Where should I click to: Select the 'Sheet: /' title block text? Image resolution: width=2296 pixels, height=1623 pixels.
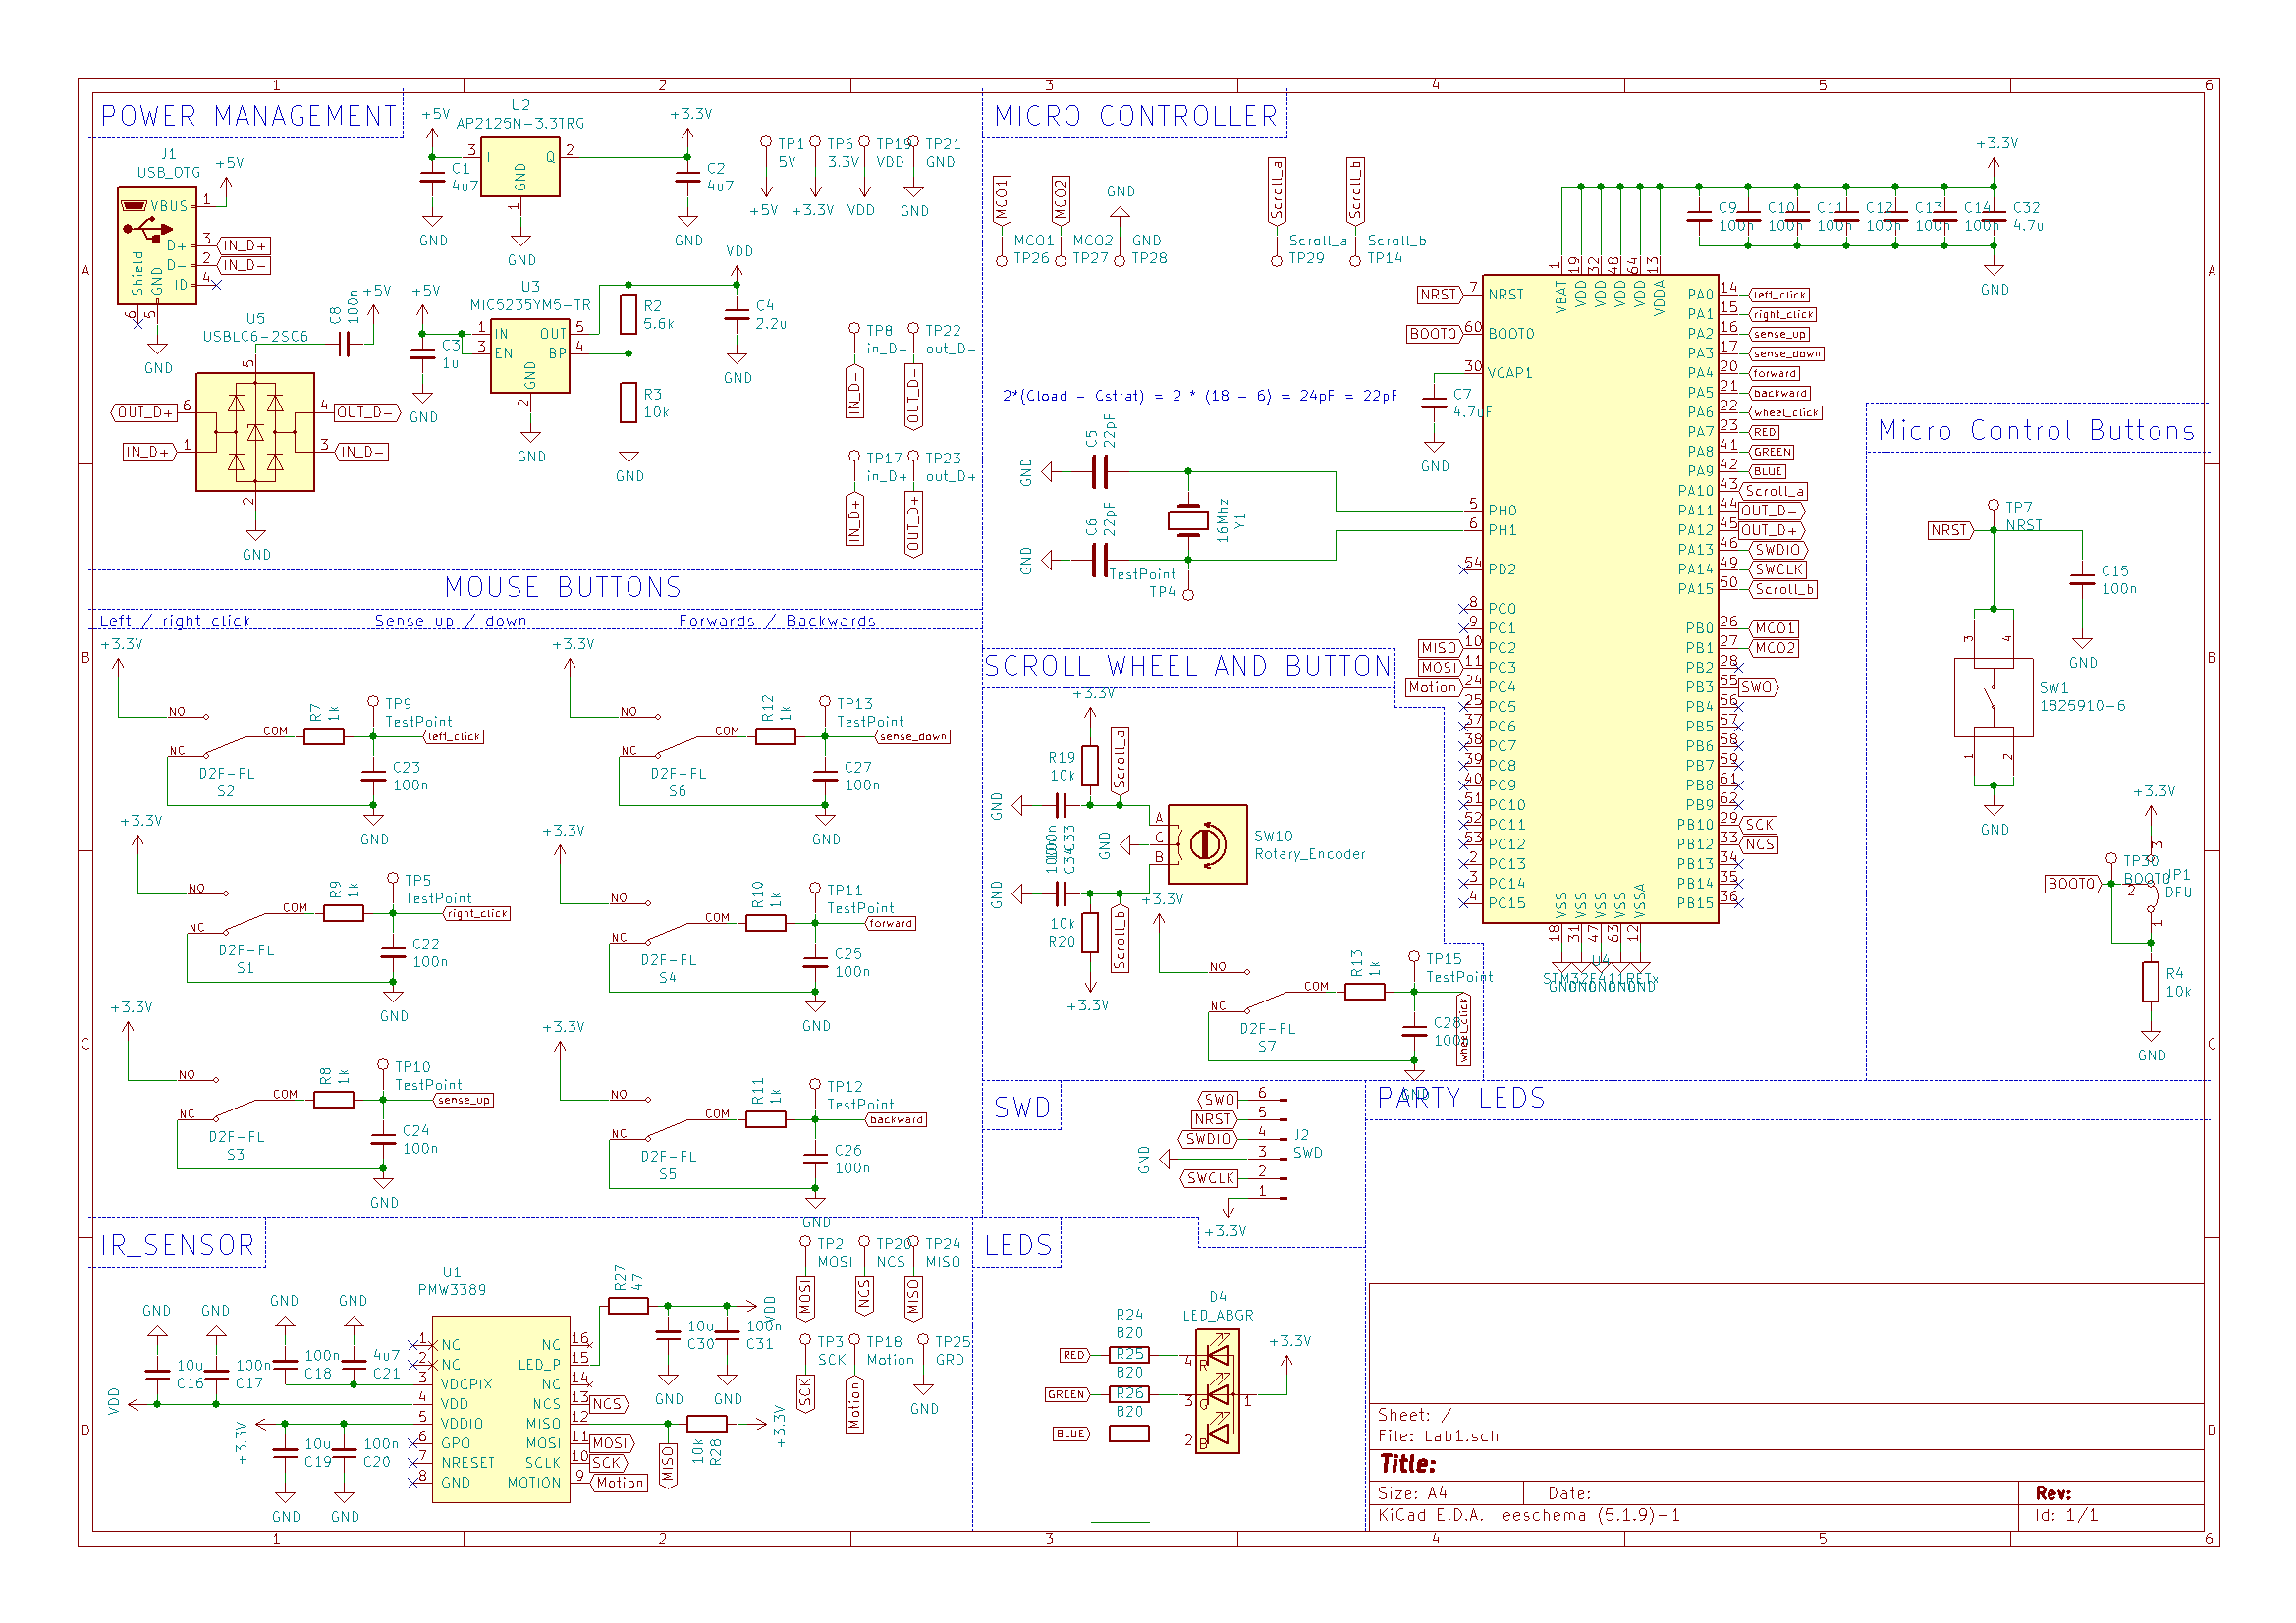[x=1414, y=1415]
